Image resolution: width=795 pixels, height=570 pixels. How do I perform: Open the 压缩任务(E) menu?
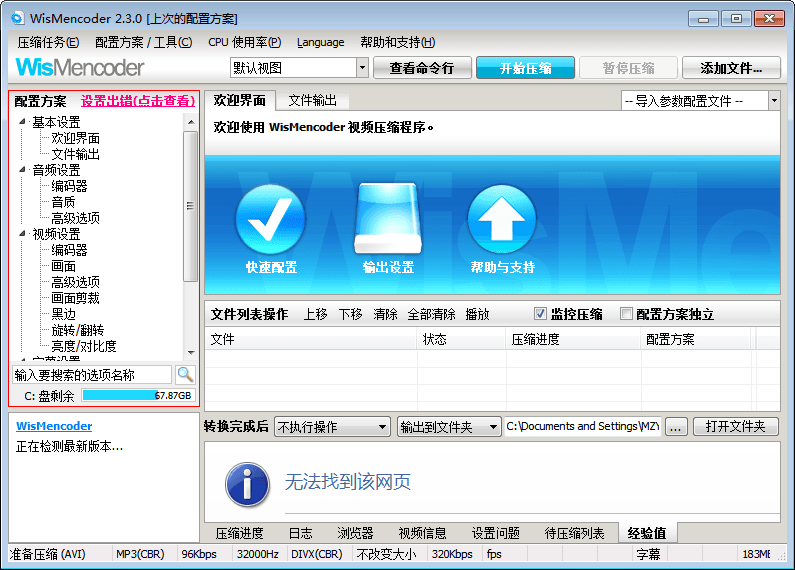coord(48,42)
